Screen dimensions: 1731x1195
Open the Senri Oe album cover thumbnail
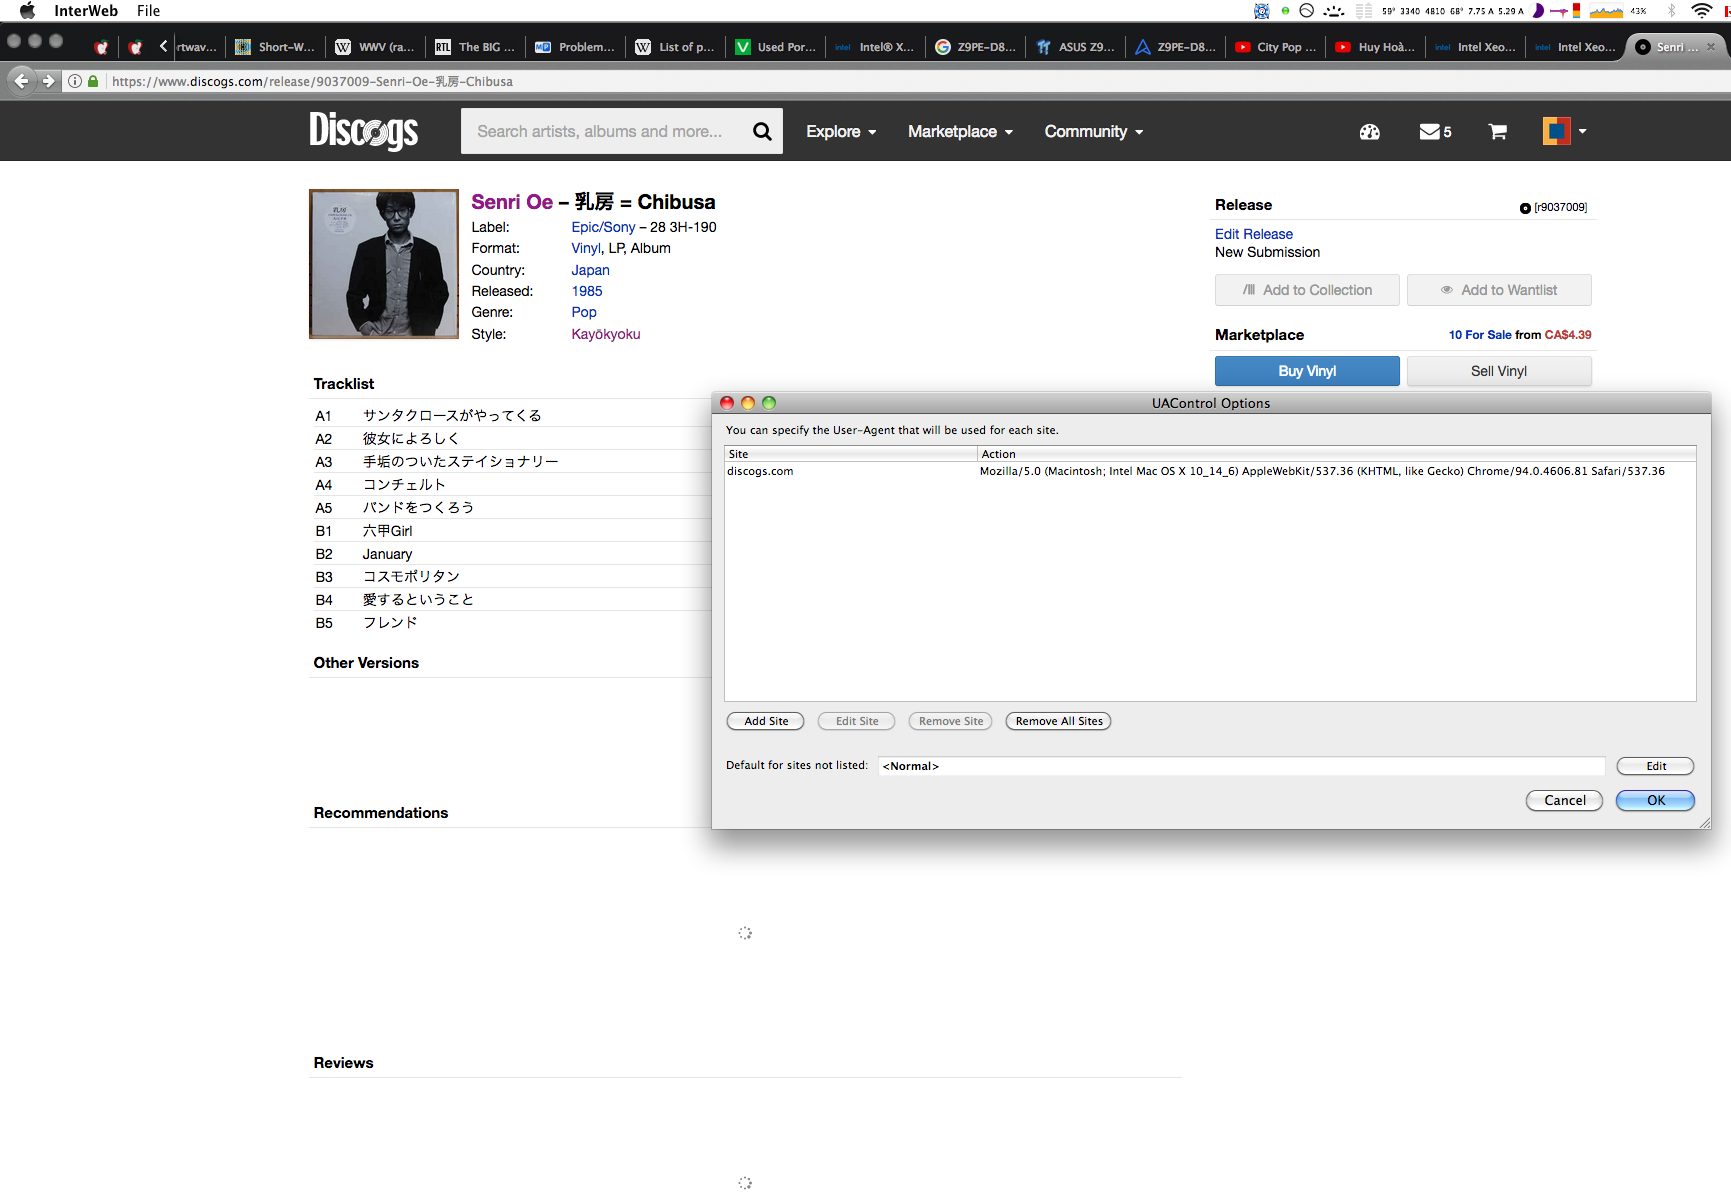tap(384, 264)
